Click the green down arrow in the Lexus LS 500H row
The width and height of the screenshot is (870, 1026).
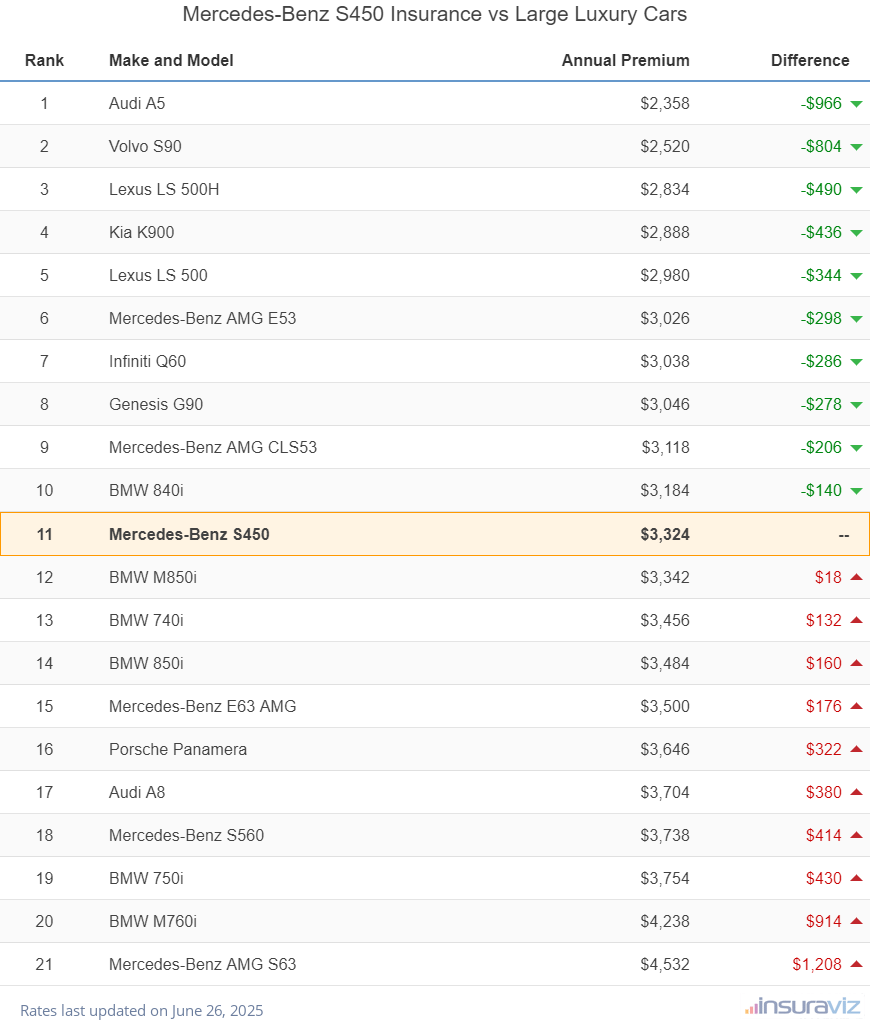pyautogui.click(x=856, y=190)
